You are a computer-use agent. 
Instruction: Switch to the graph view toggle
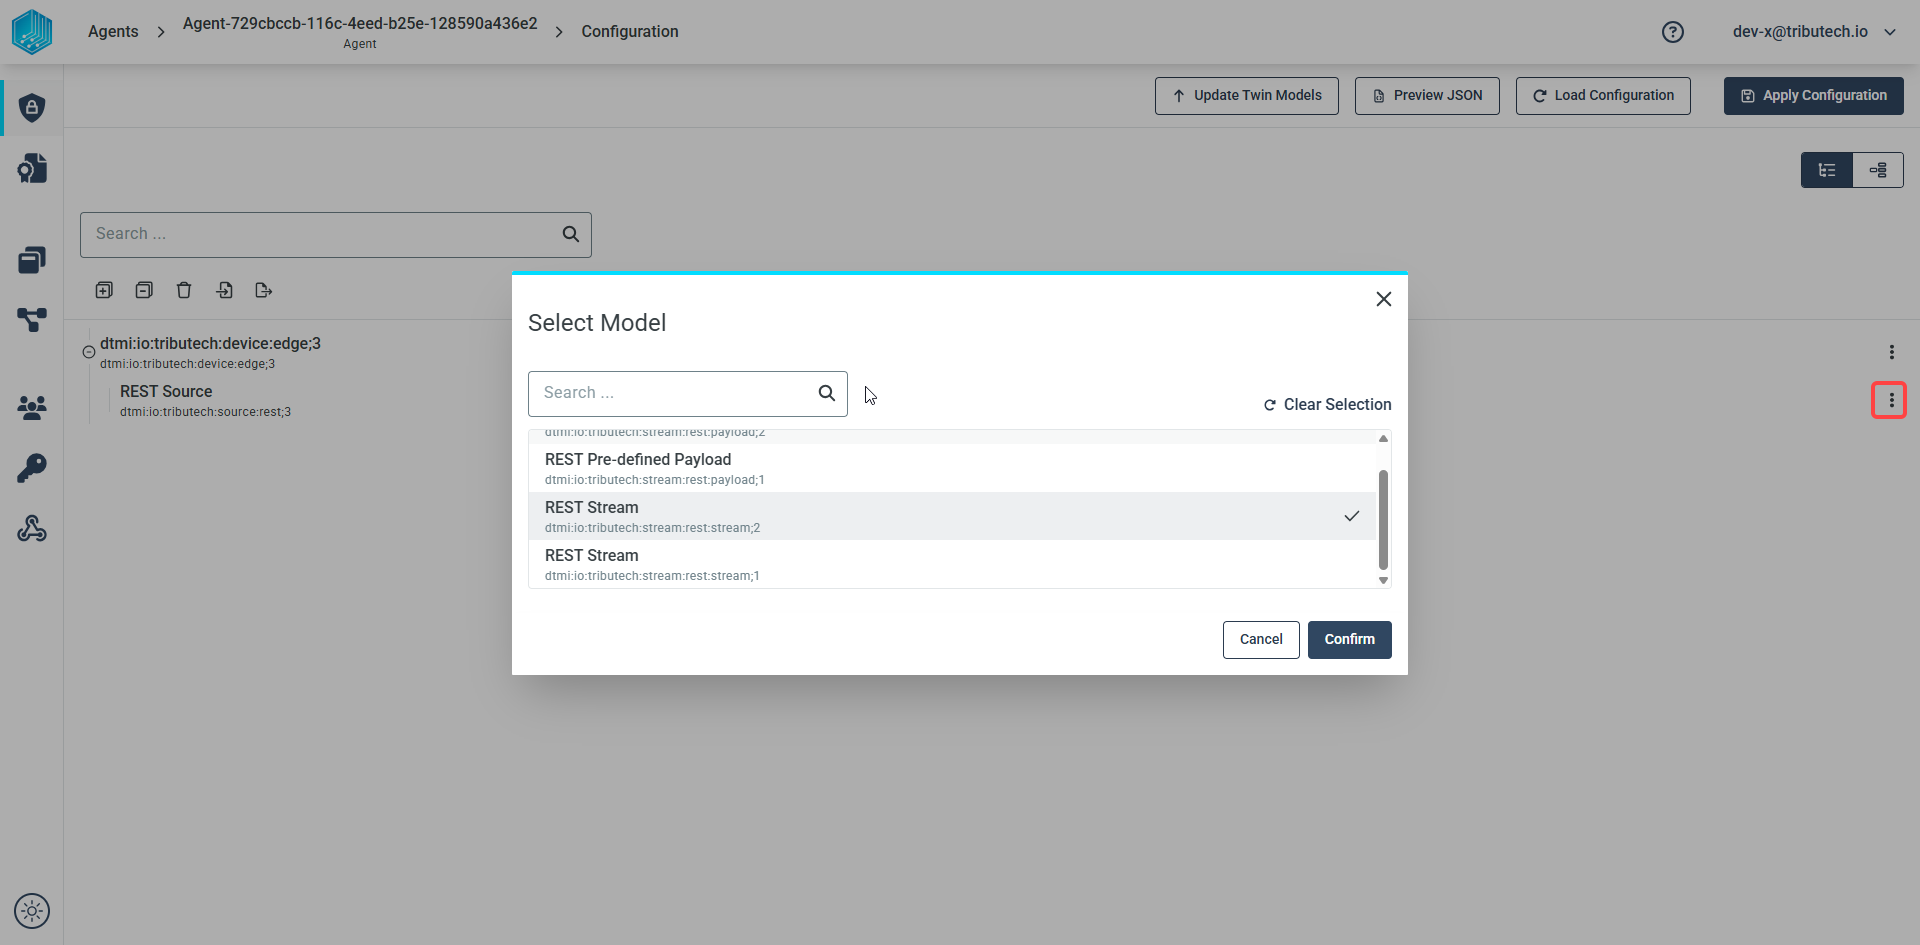pyautogui.click(x=1878, y=170)
